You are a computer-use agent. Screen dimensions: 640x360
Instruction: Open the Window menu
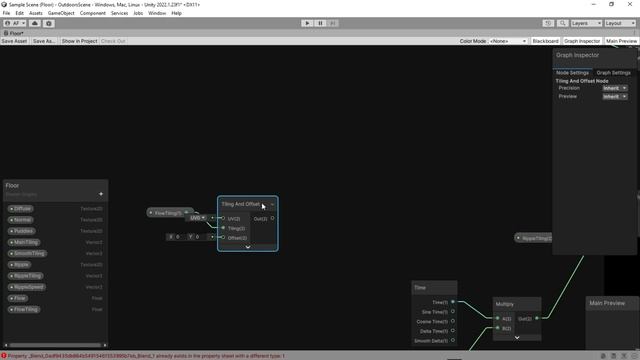tap(157, 13)
